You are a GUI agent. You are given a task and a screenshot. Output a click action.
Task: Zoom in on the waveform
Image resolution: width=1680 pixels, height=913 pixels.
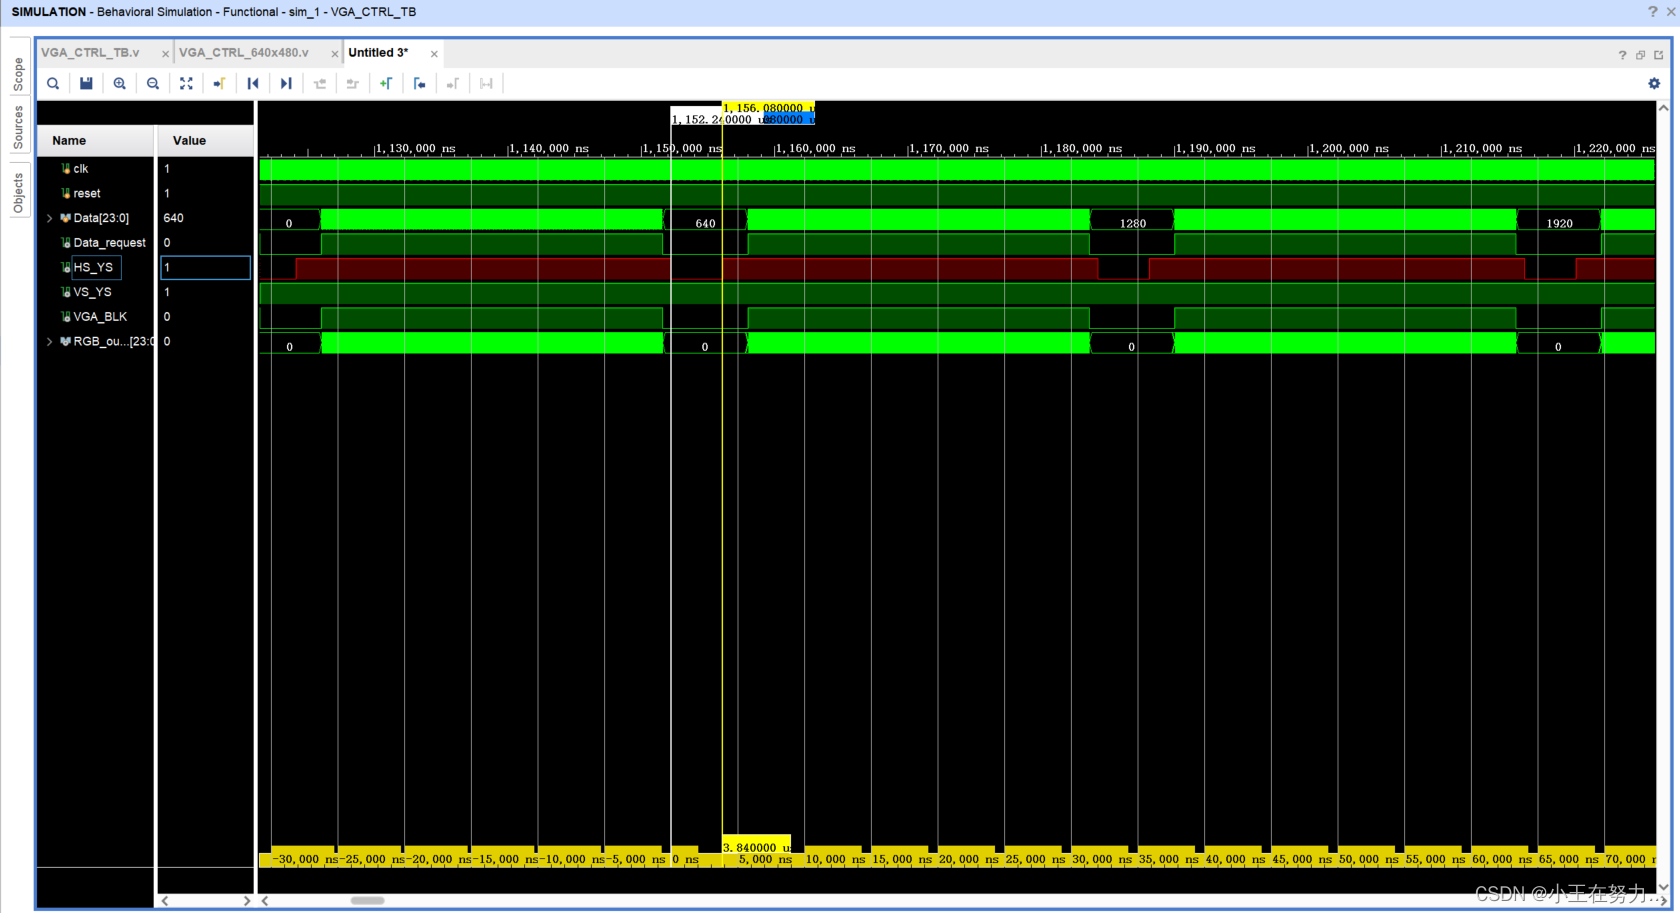[x=120, y=84]
